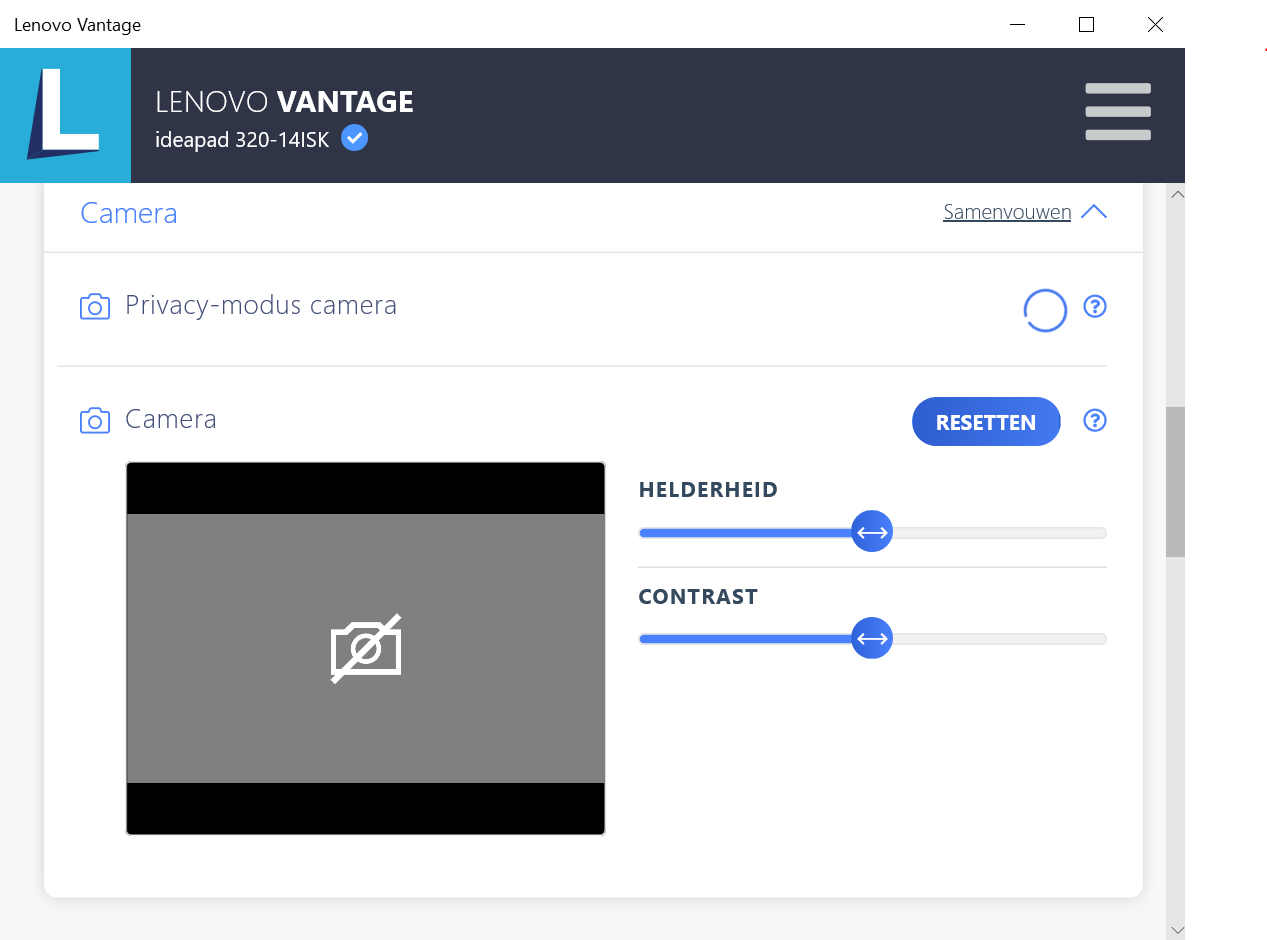This screenshot has width=1267, height=940.
Task: Click the camera icon beside Privacy-modus camera
Action: pos(94,307)
